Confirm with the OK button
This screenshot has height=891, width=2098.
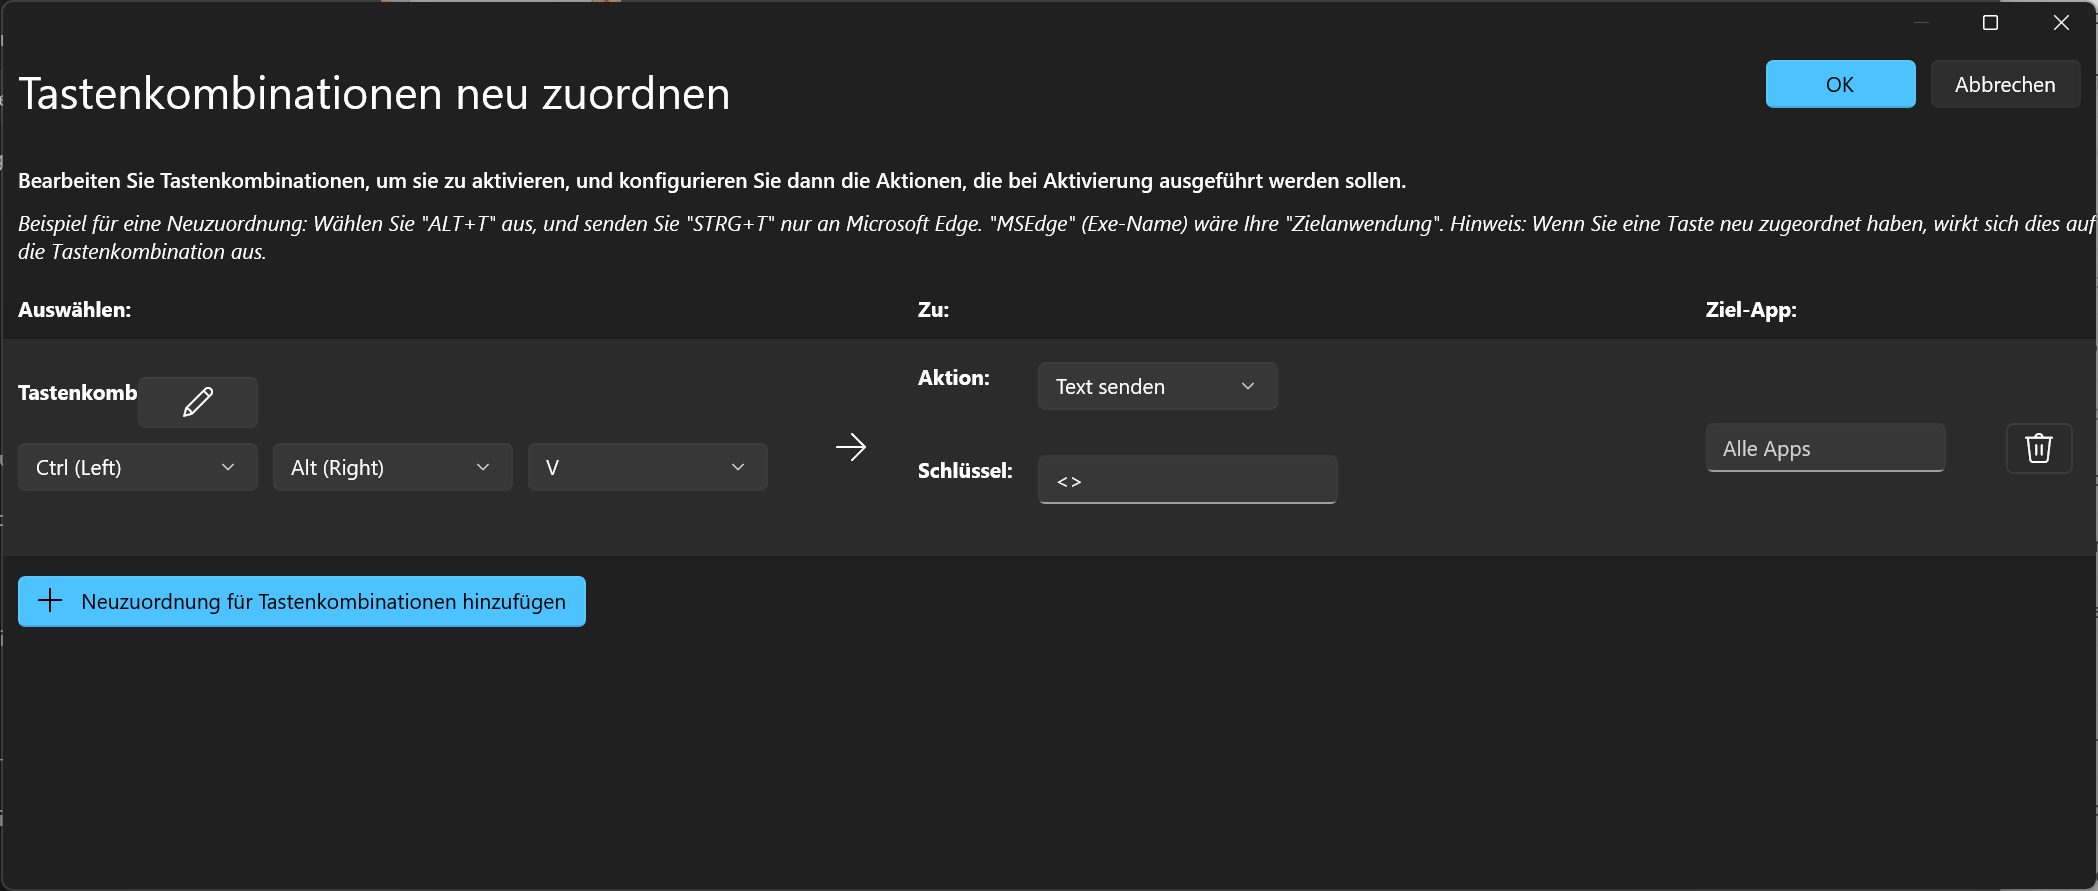(1841, 84)
